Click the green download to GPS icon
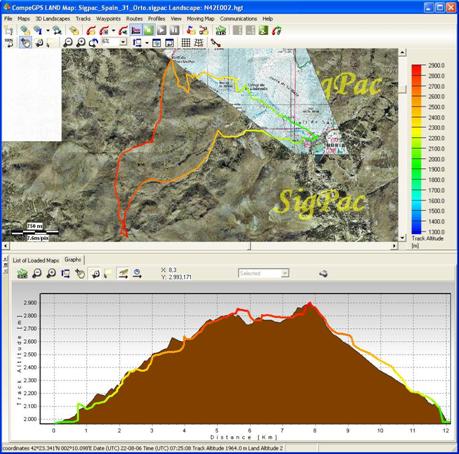 (263, 30)
